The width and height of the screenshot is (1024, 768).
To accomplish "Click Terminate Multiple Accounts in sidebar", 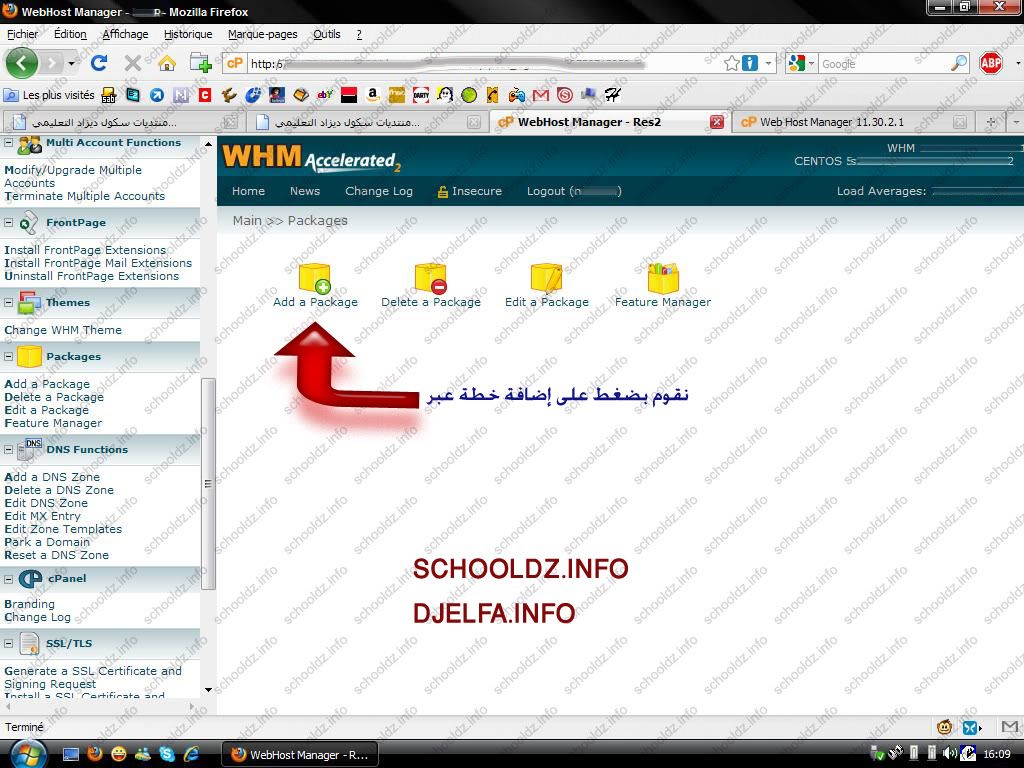I will pyautogui.click(x=85, y=196).
